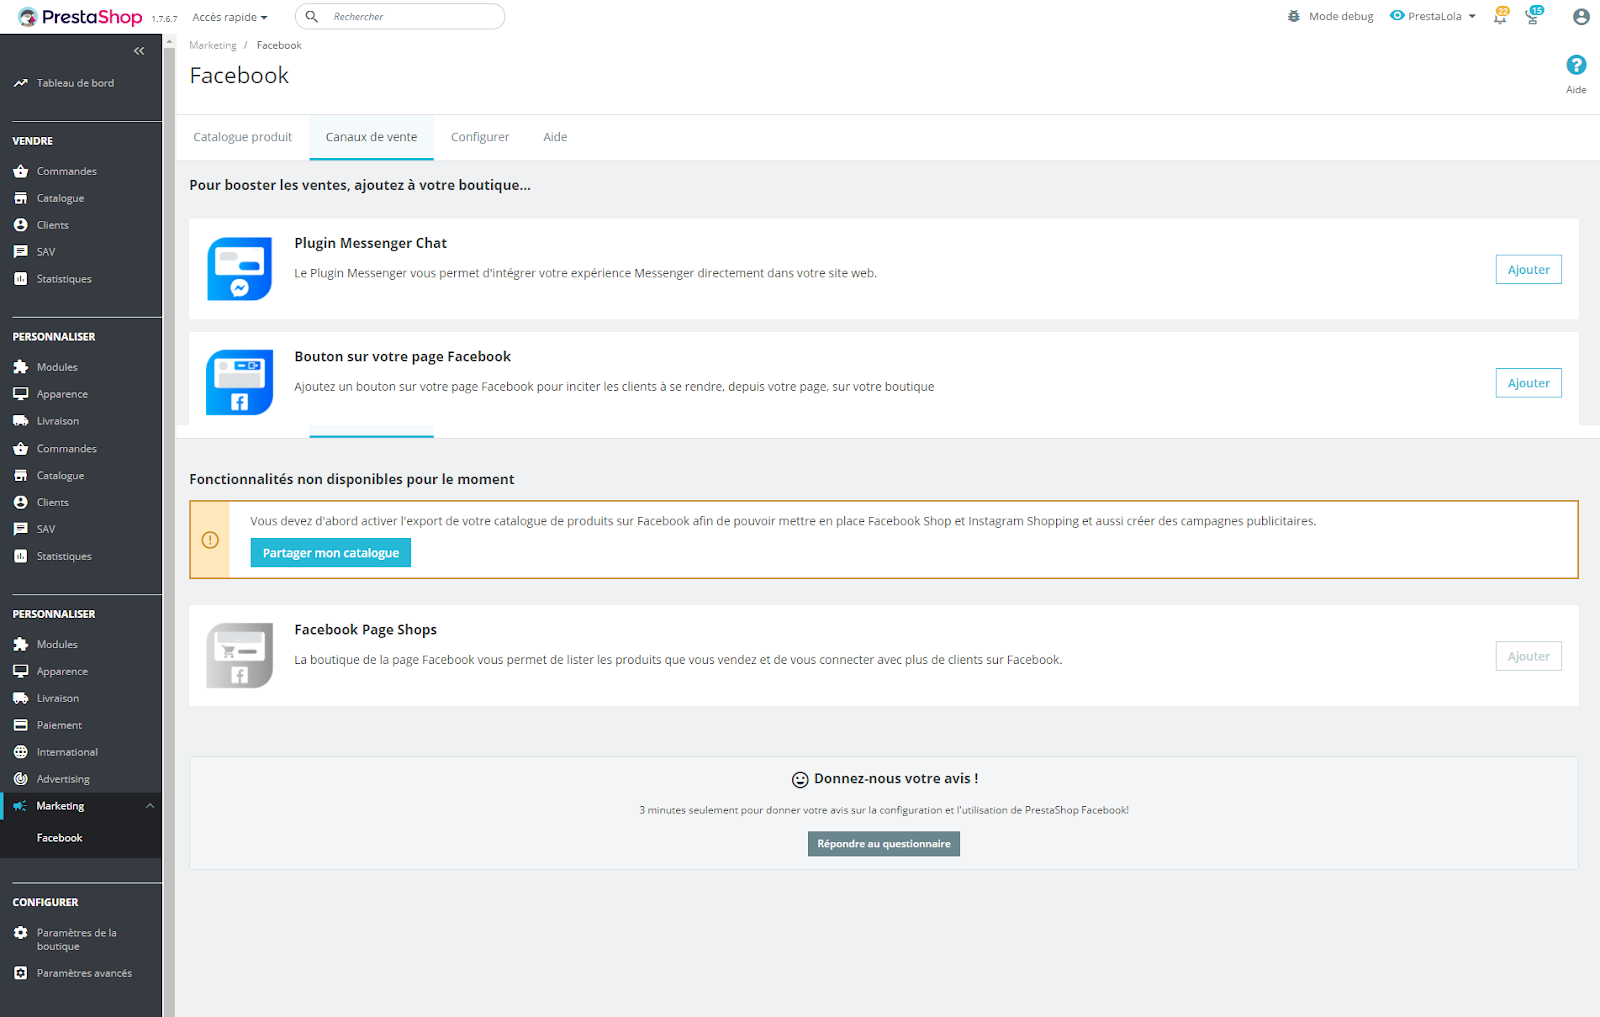Open Catalogue in the VENDRE section
The height and width of the screenshot is (1017, 1600).
[x=60, y=199]
